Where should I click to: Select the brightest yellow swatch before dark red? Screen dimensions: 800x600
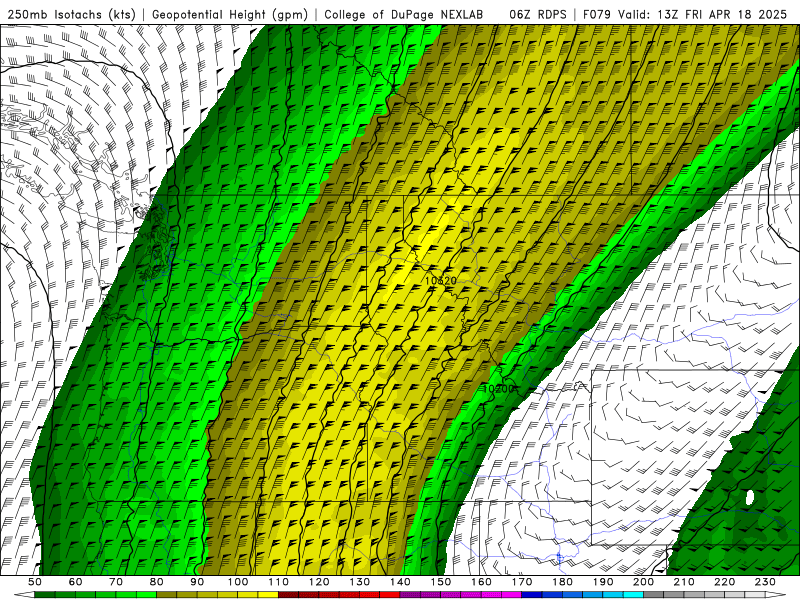point(268,595)
